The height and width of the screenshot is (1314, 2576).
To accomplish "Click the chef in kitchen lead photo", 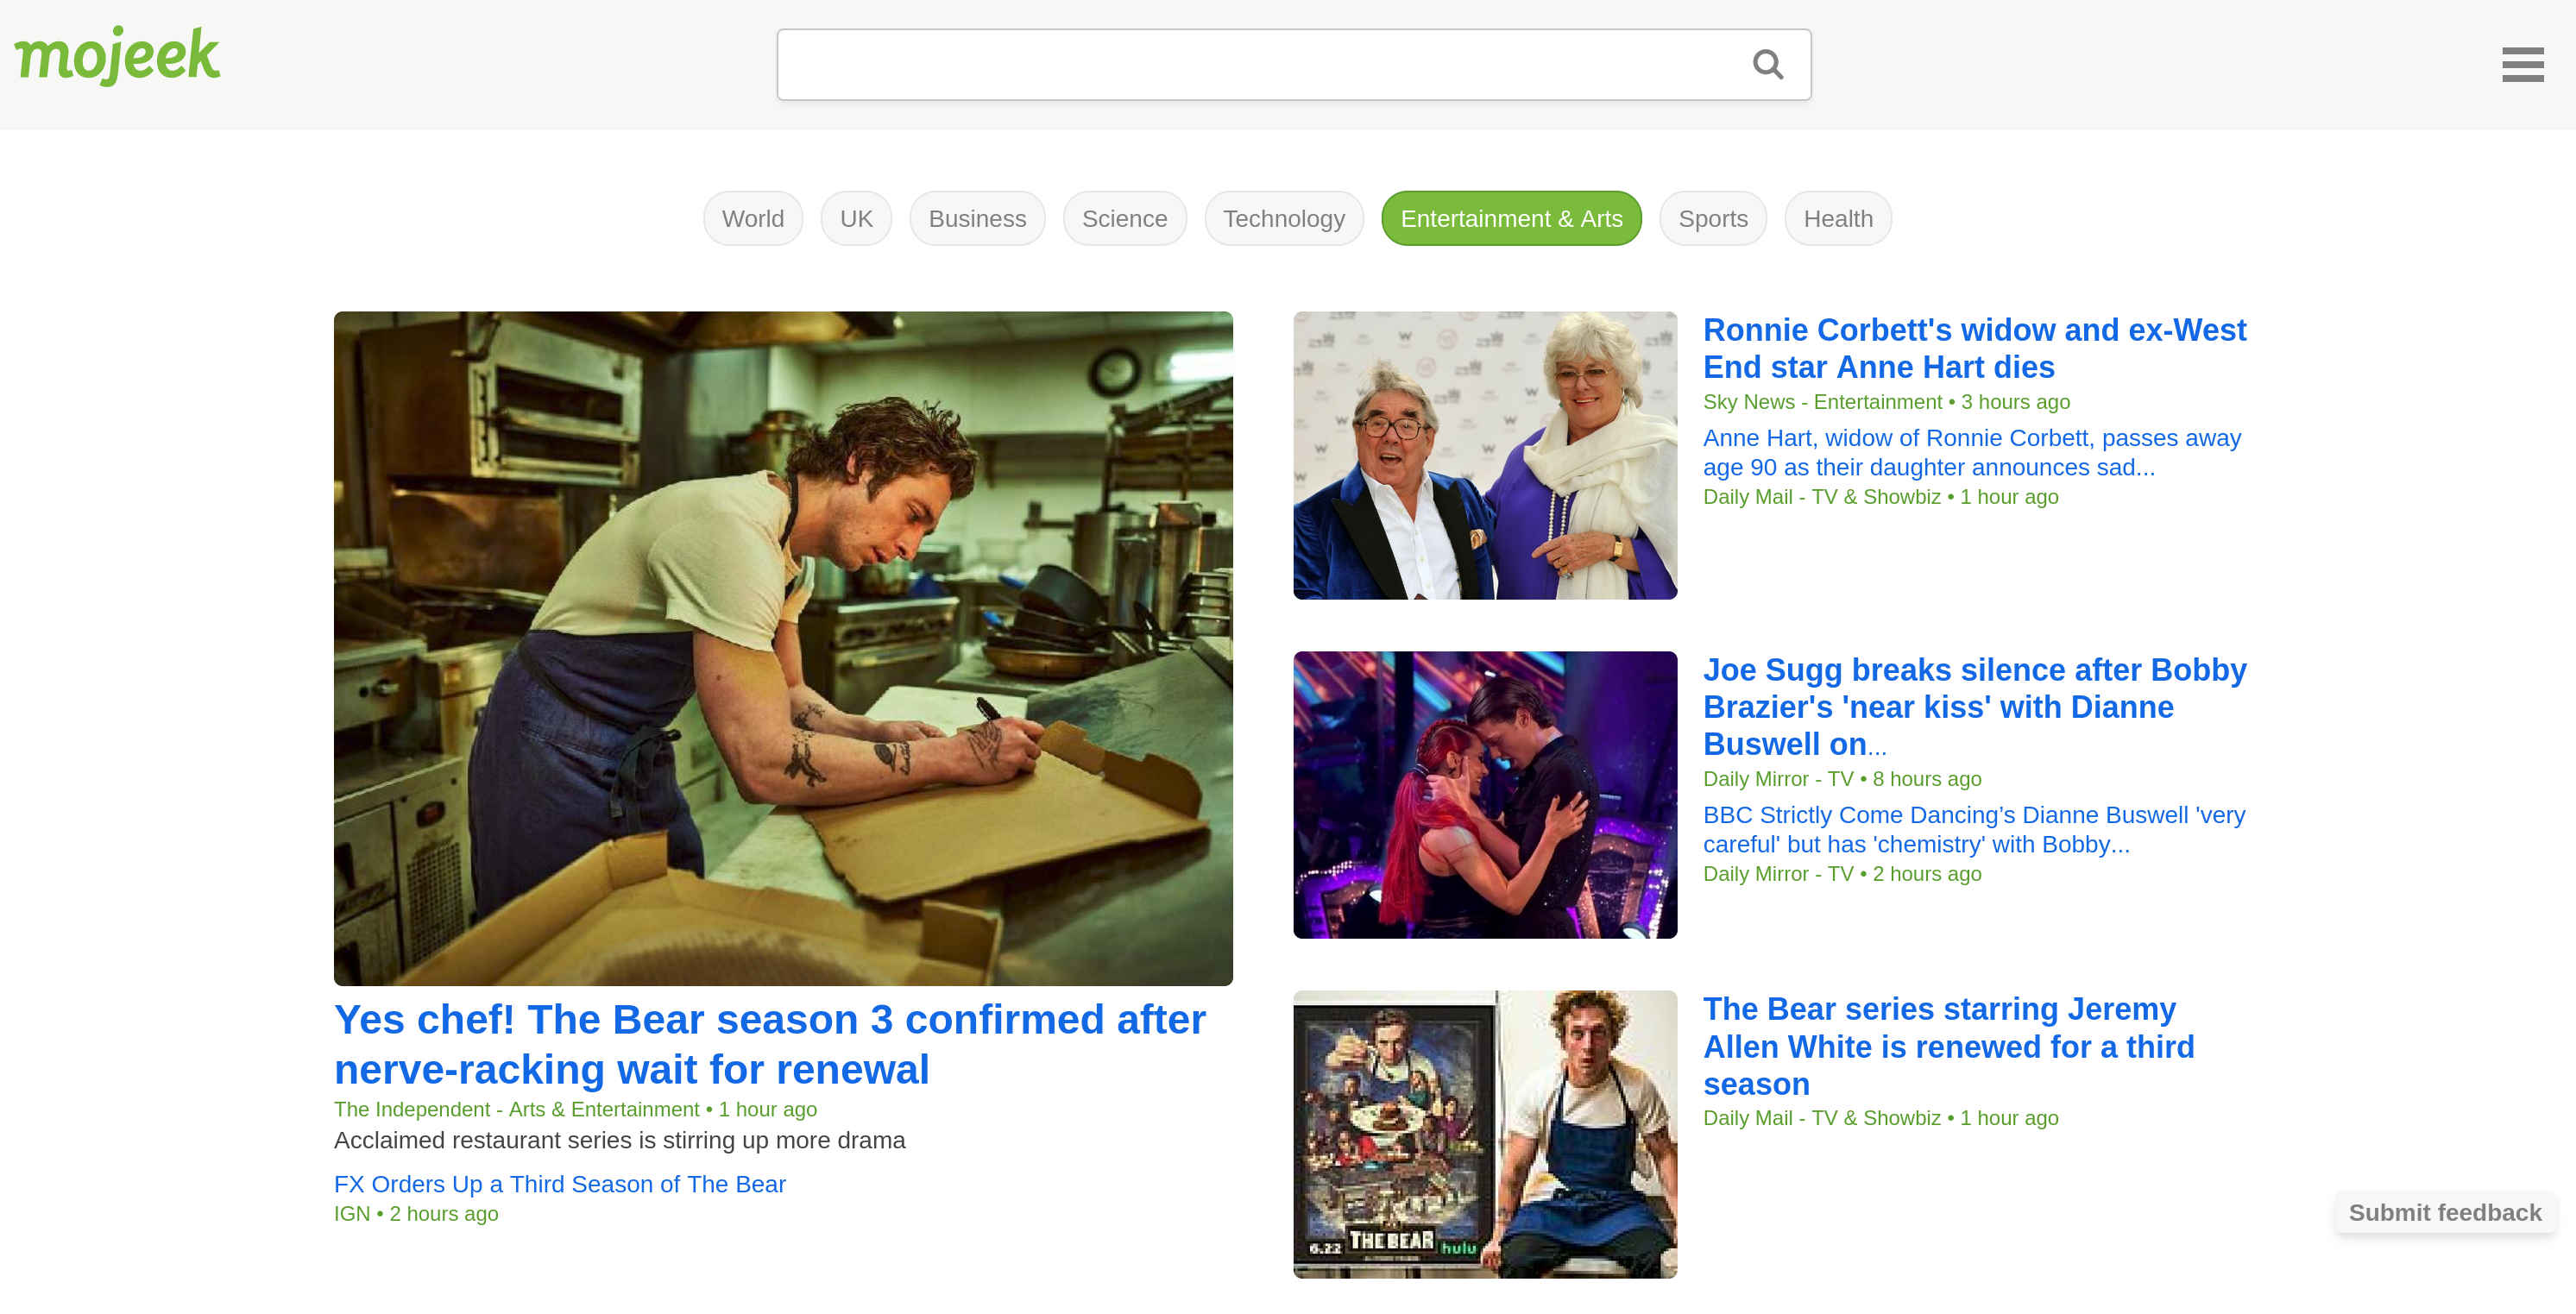I will click(782, 648).
